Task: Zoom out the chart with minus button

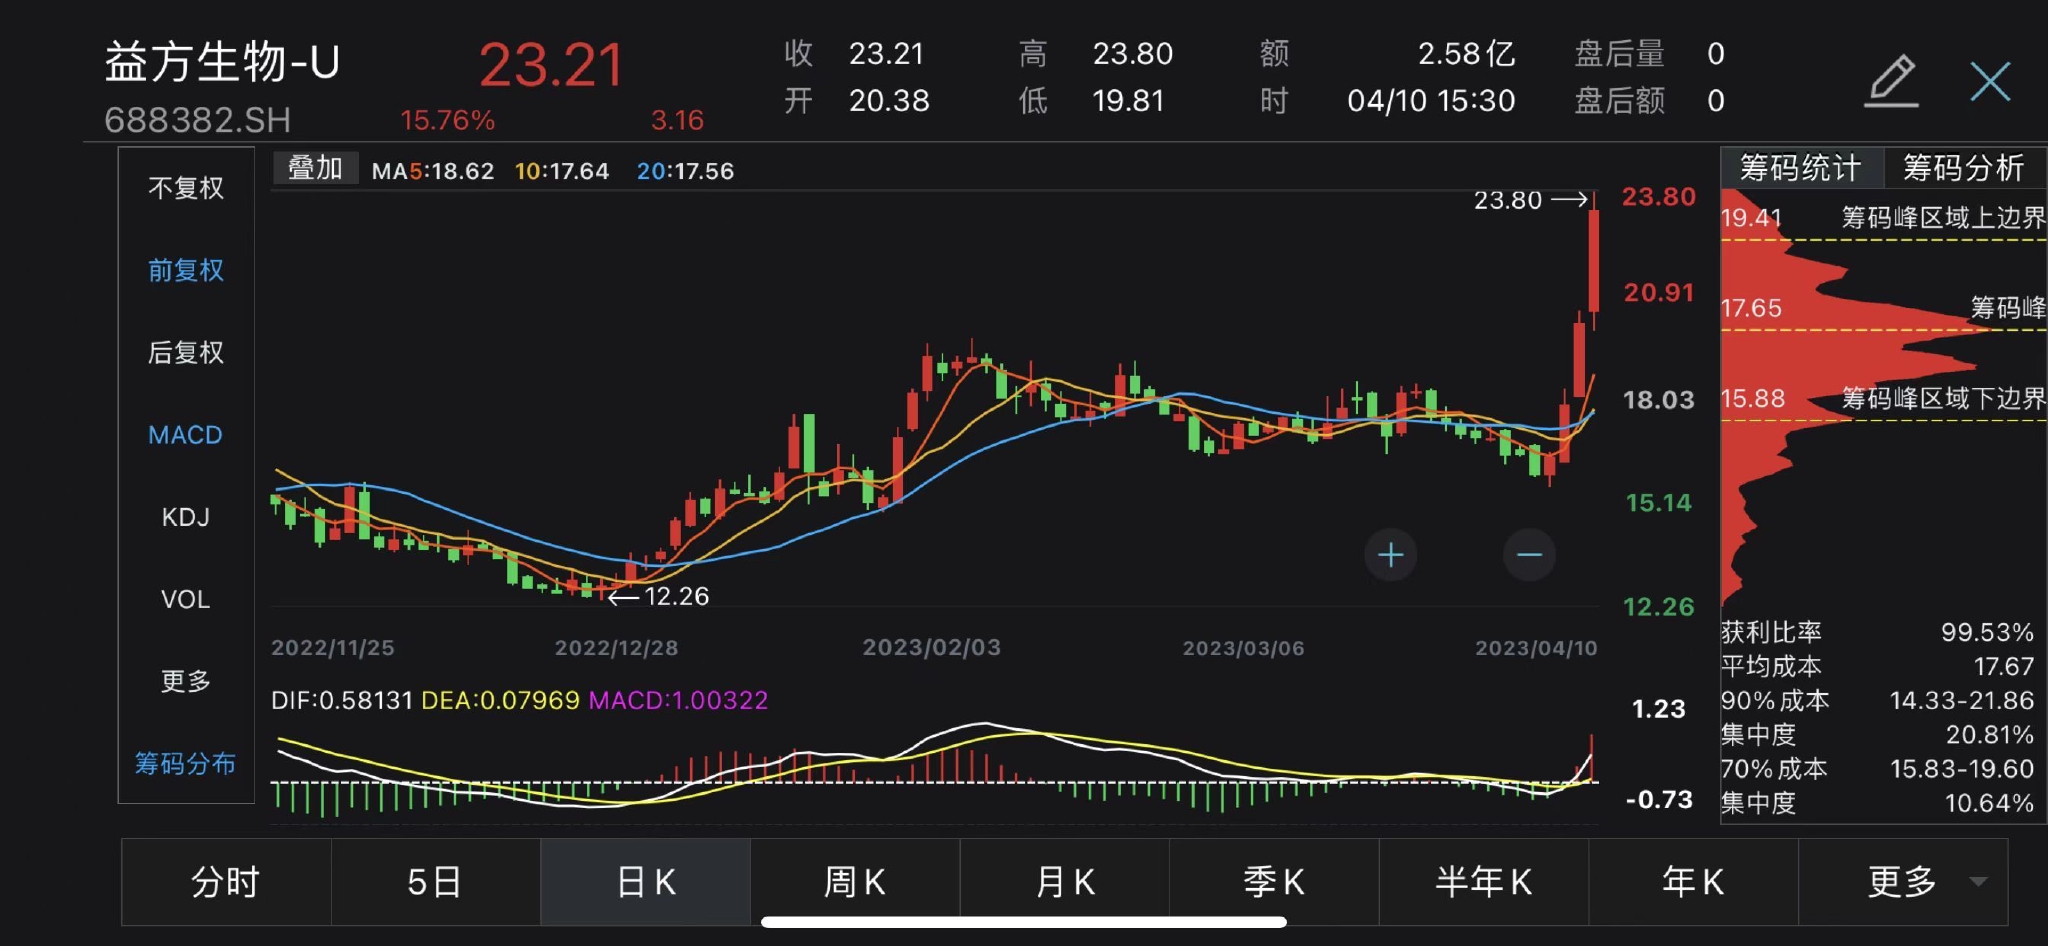Action: point(1529,555)
